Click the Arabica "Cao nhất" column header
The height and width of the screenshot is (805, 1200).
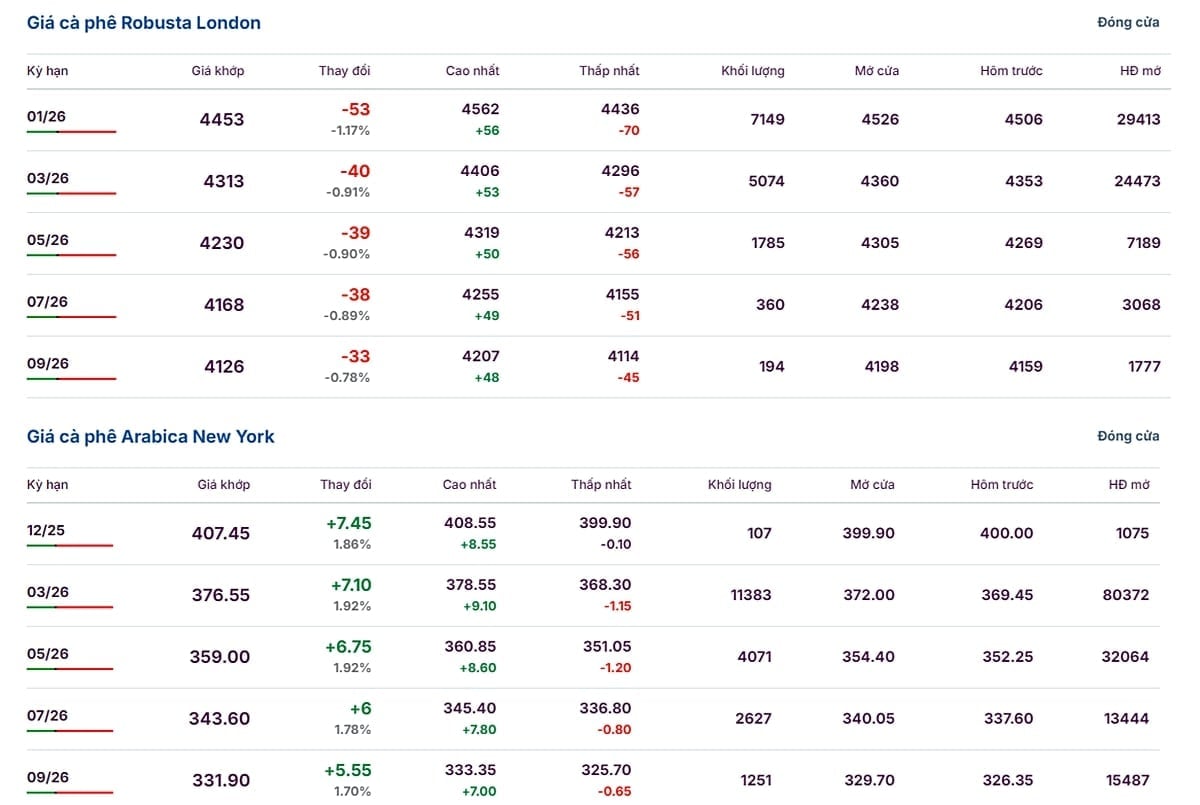[469, 485]
